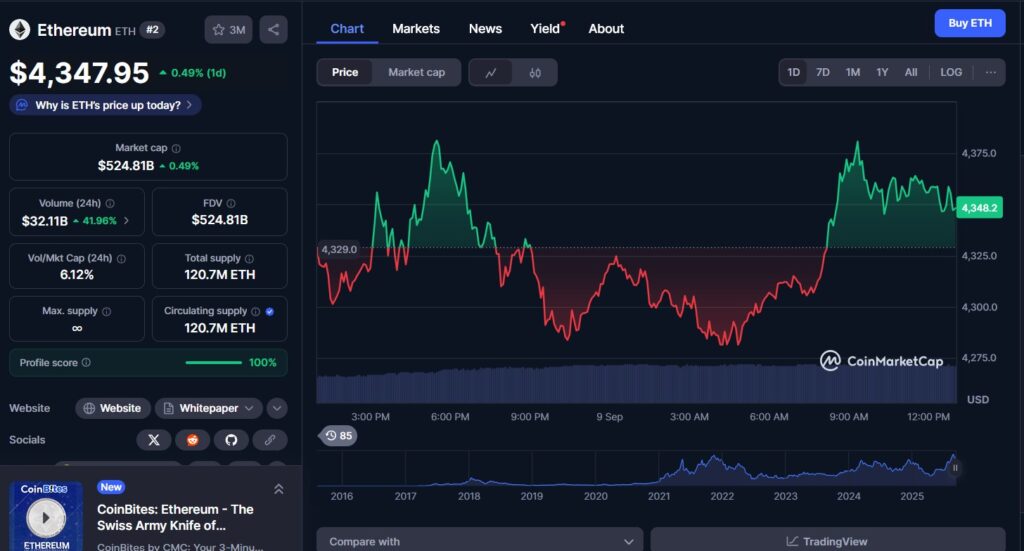Click FDV info icon
This screenshot has height=551, width=1024.
(231, 203)
